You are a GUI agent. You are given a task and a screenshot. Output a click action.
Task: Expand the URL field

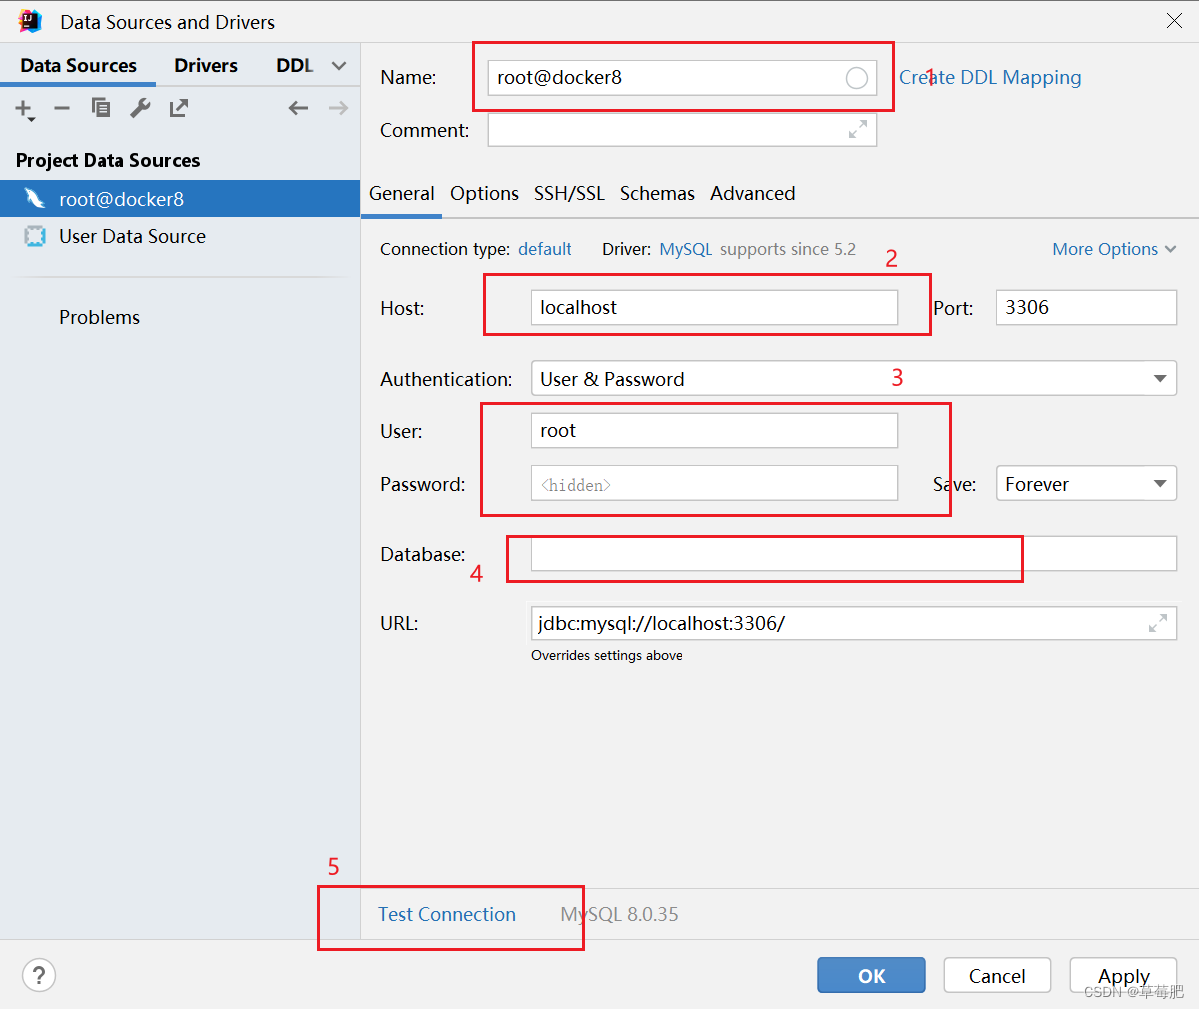[1158, 624]
